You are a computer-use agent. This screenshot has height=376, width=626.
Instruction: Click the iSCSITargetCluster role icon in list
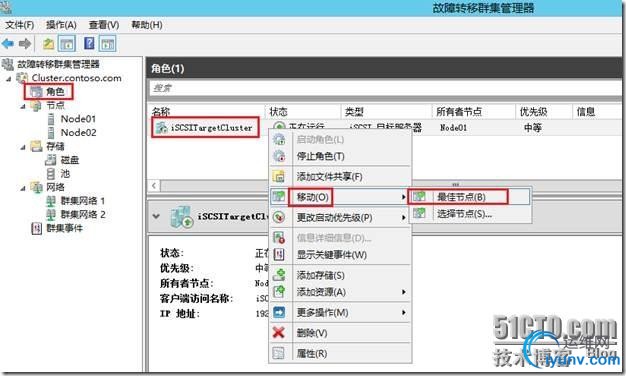click(161, 128)
